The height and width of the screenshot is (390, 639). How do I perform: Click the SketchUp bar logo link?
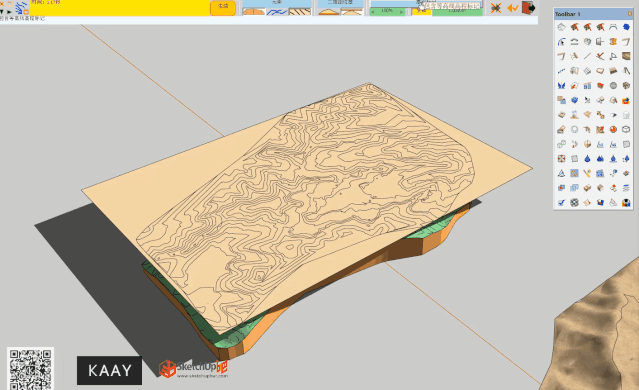194,369
